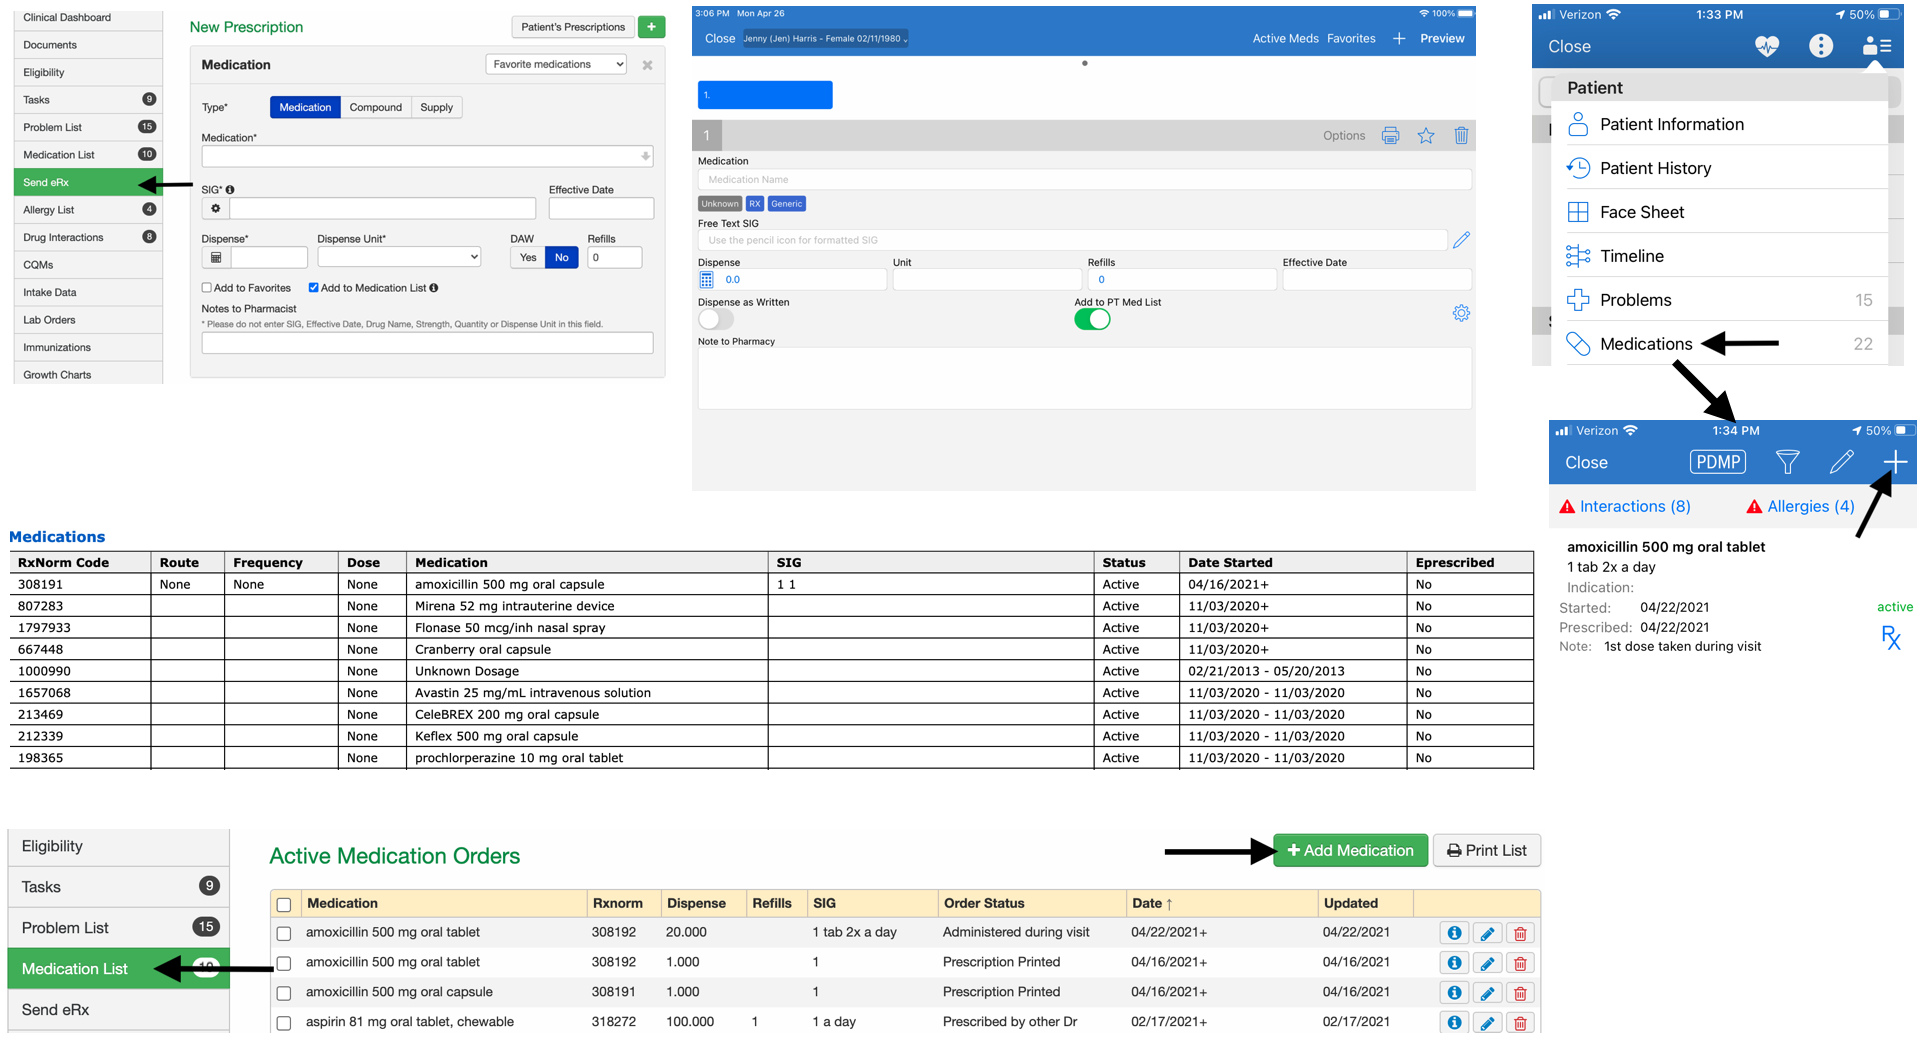Open settings gear icon in tablet prescription
Image resolution: width=1917 pixels, height=1053 pixels.
point(1461,314)
